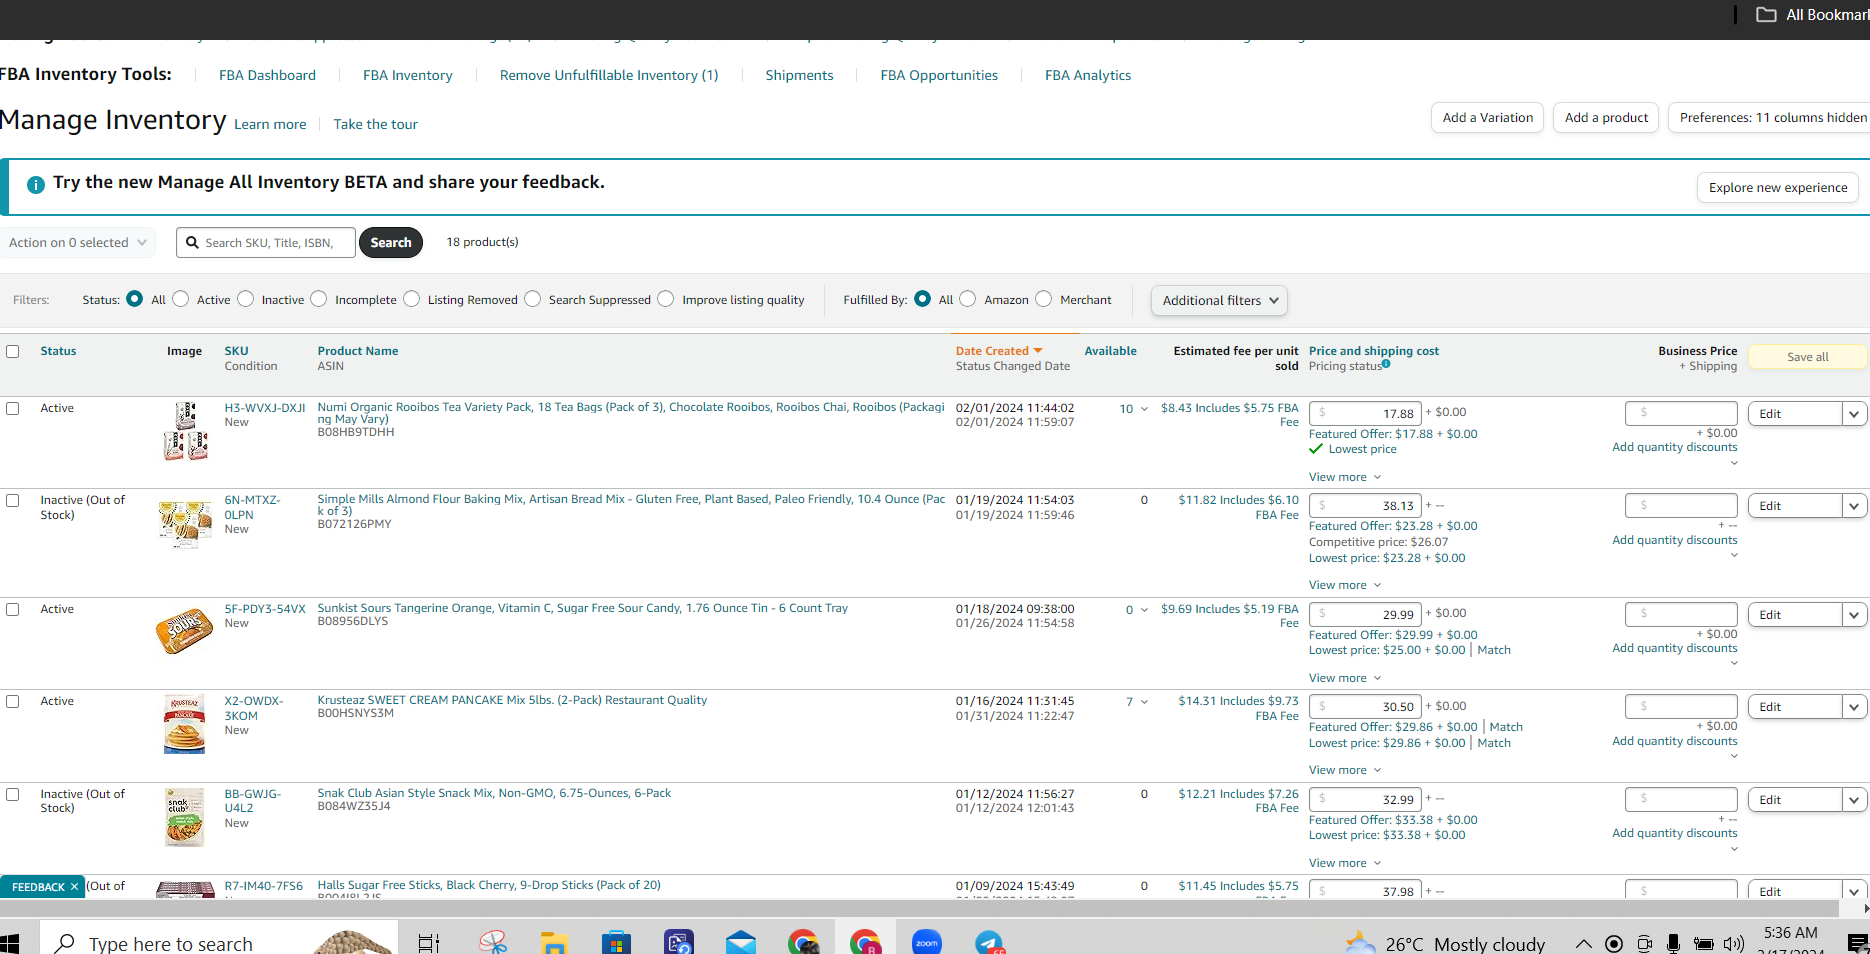Screen dimensions: 1870x954
Task: Close the FEEDBACK tab
Action: coord(74,887)
